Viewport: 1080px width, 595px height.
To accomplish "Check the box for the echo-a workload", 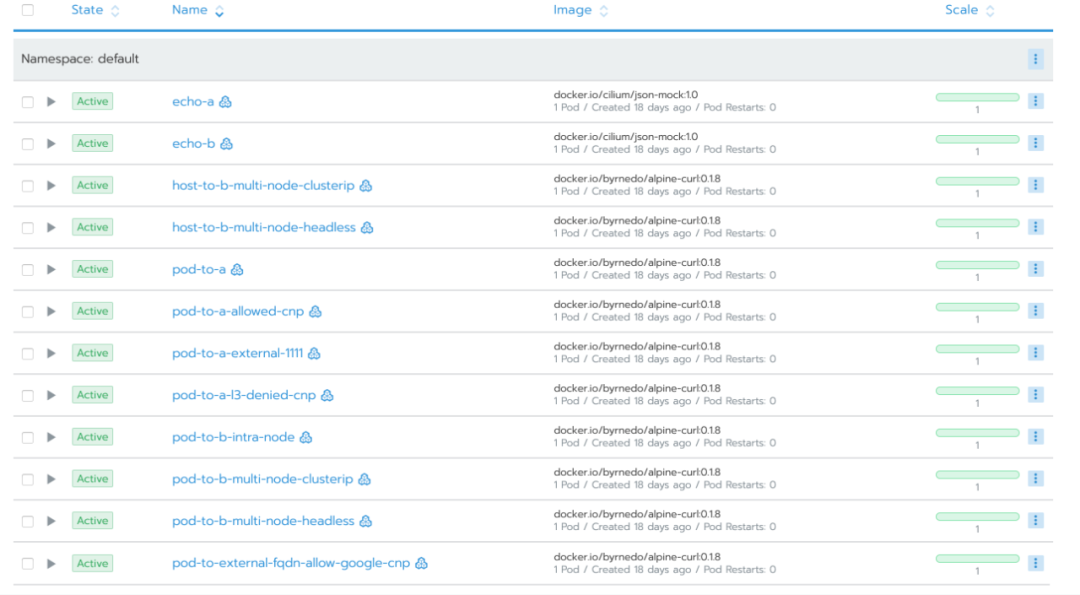I will (x=28, y=102).
